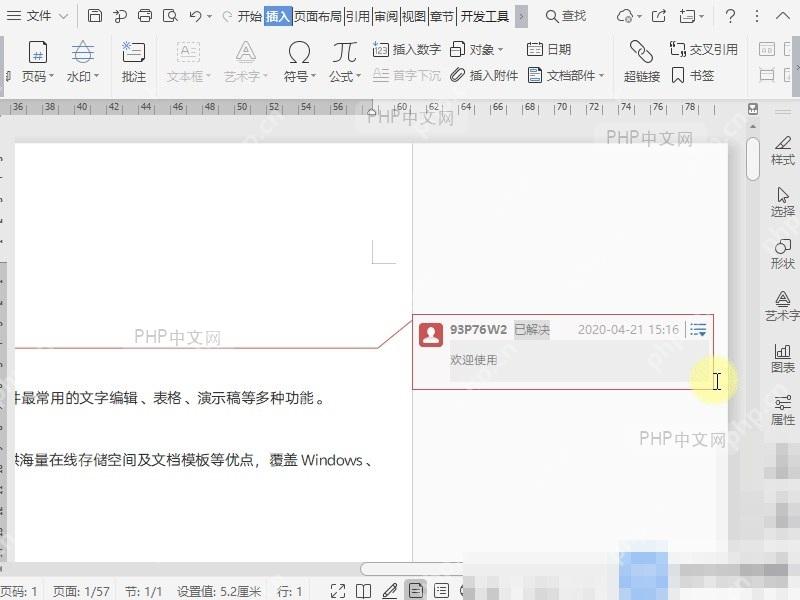This screenshot has height=600, width=800.
Task: Click the 书签 bookmark icon
Action: (x=692, y=76)
